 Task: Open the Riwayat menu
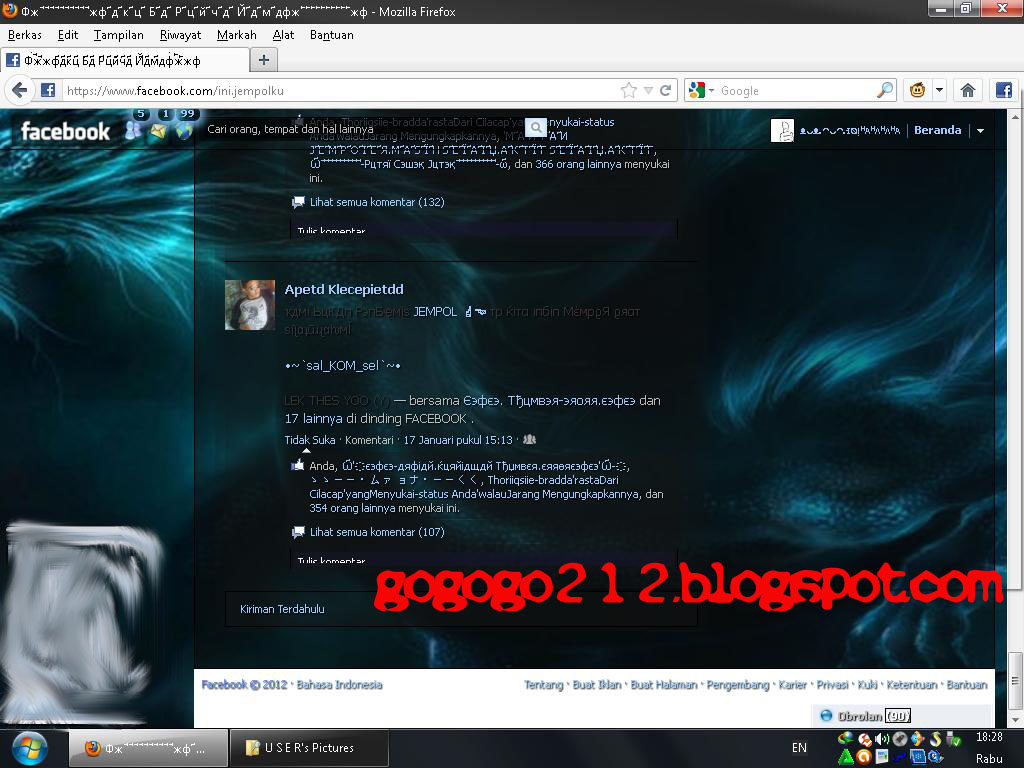pos(180,35)
